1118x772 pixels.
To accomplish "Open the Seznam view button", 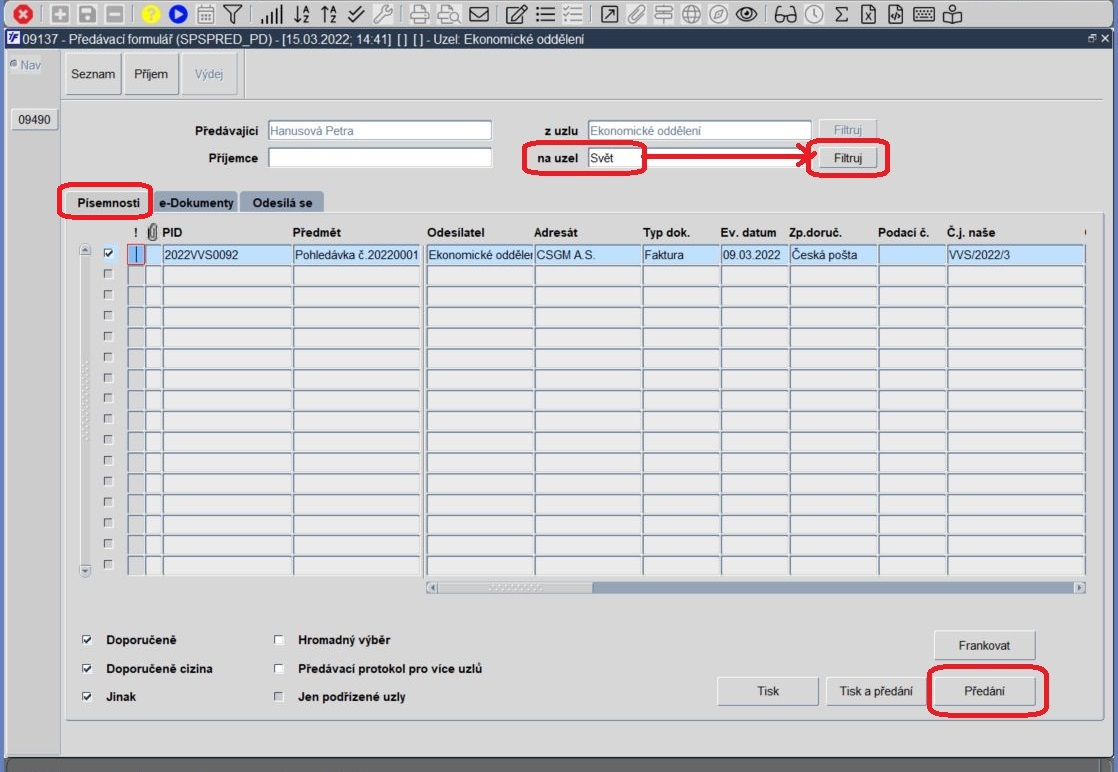I will (93, 73).
